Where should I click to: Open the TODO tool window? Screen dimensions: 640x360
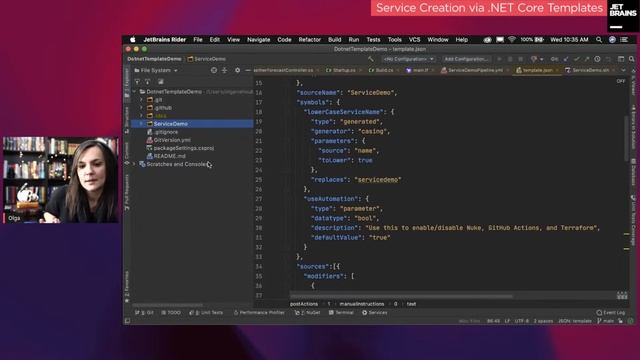click(171, 313)
